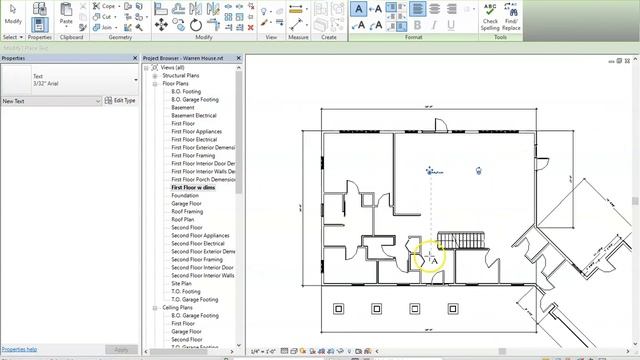Collapse the Floor Plans node
This screenshot has width=640, height=360.
click(155, 84)
